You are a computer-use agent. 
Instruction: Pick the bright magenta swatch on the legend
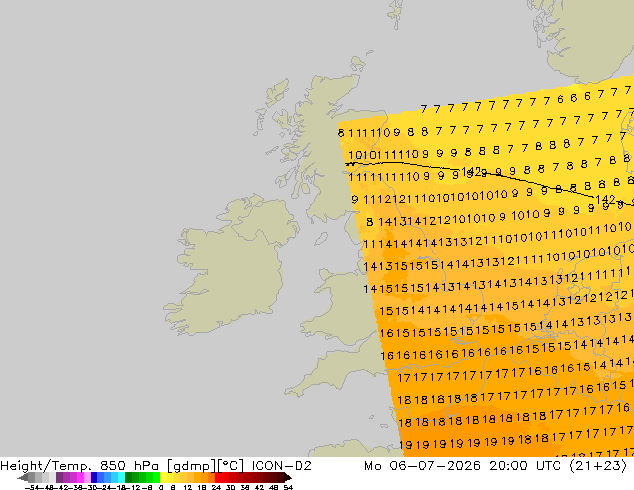[x=80, y=477]
